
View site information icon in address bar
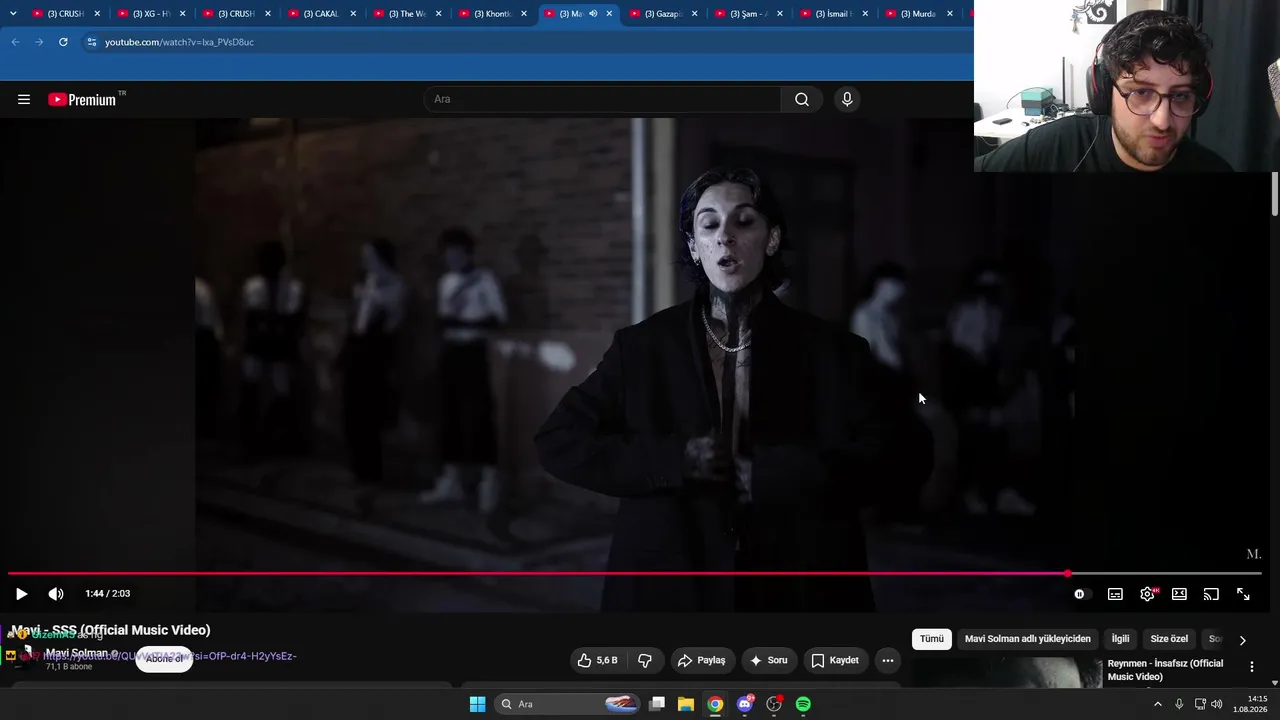(91, 42)
